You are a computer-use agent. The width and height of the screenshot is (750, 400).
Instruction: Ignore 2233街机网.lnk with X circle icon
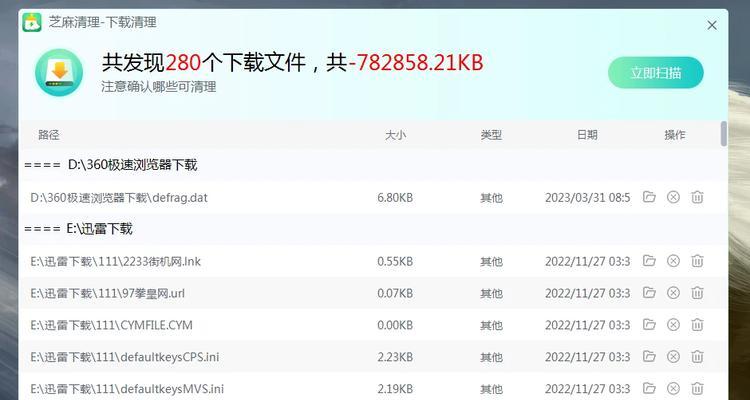tap(673, 261)
